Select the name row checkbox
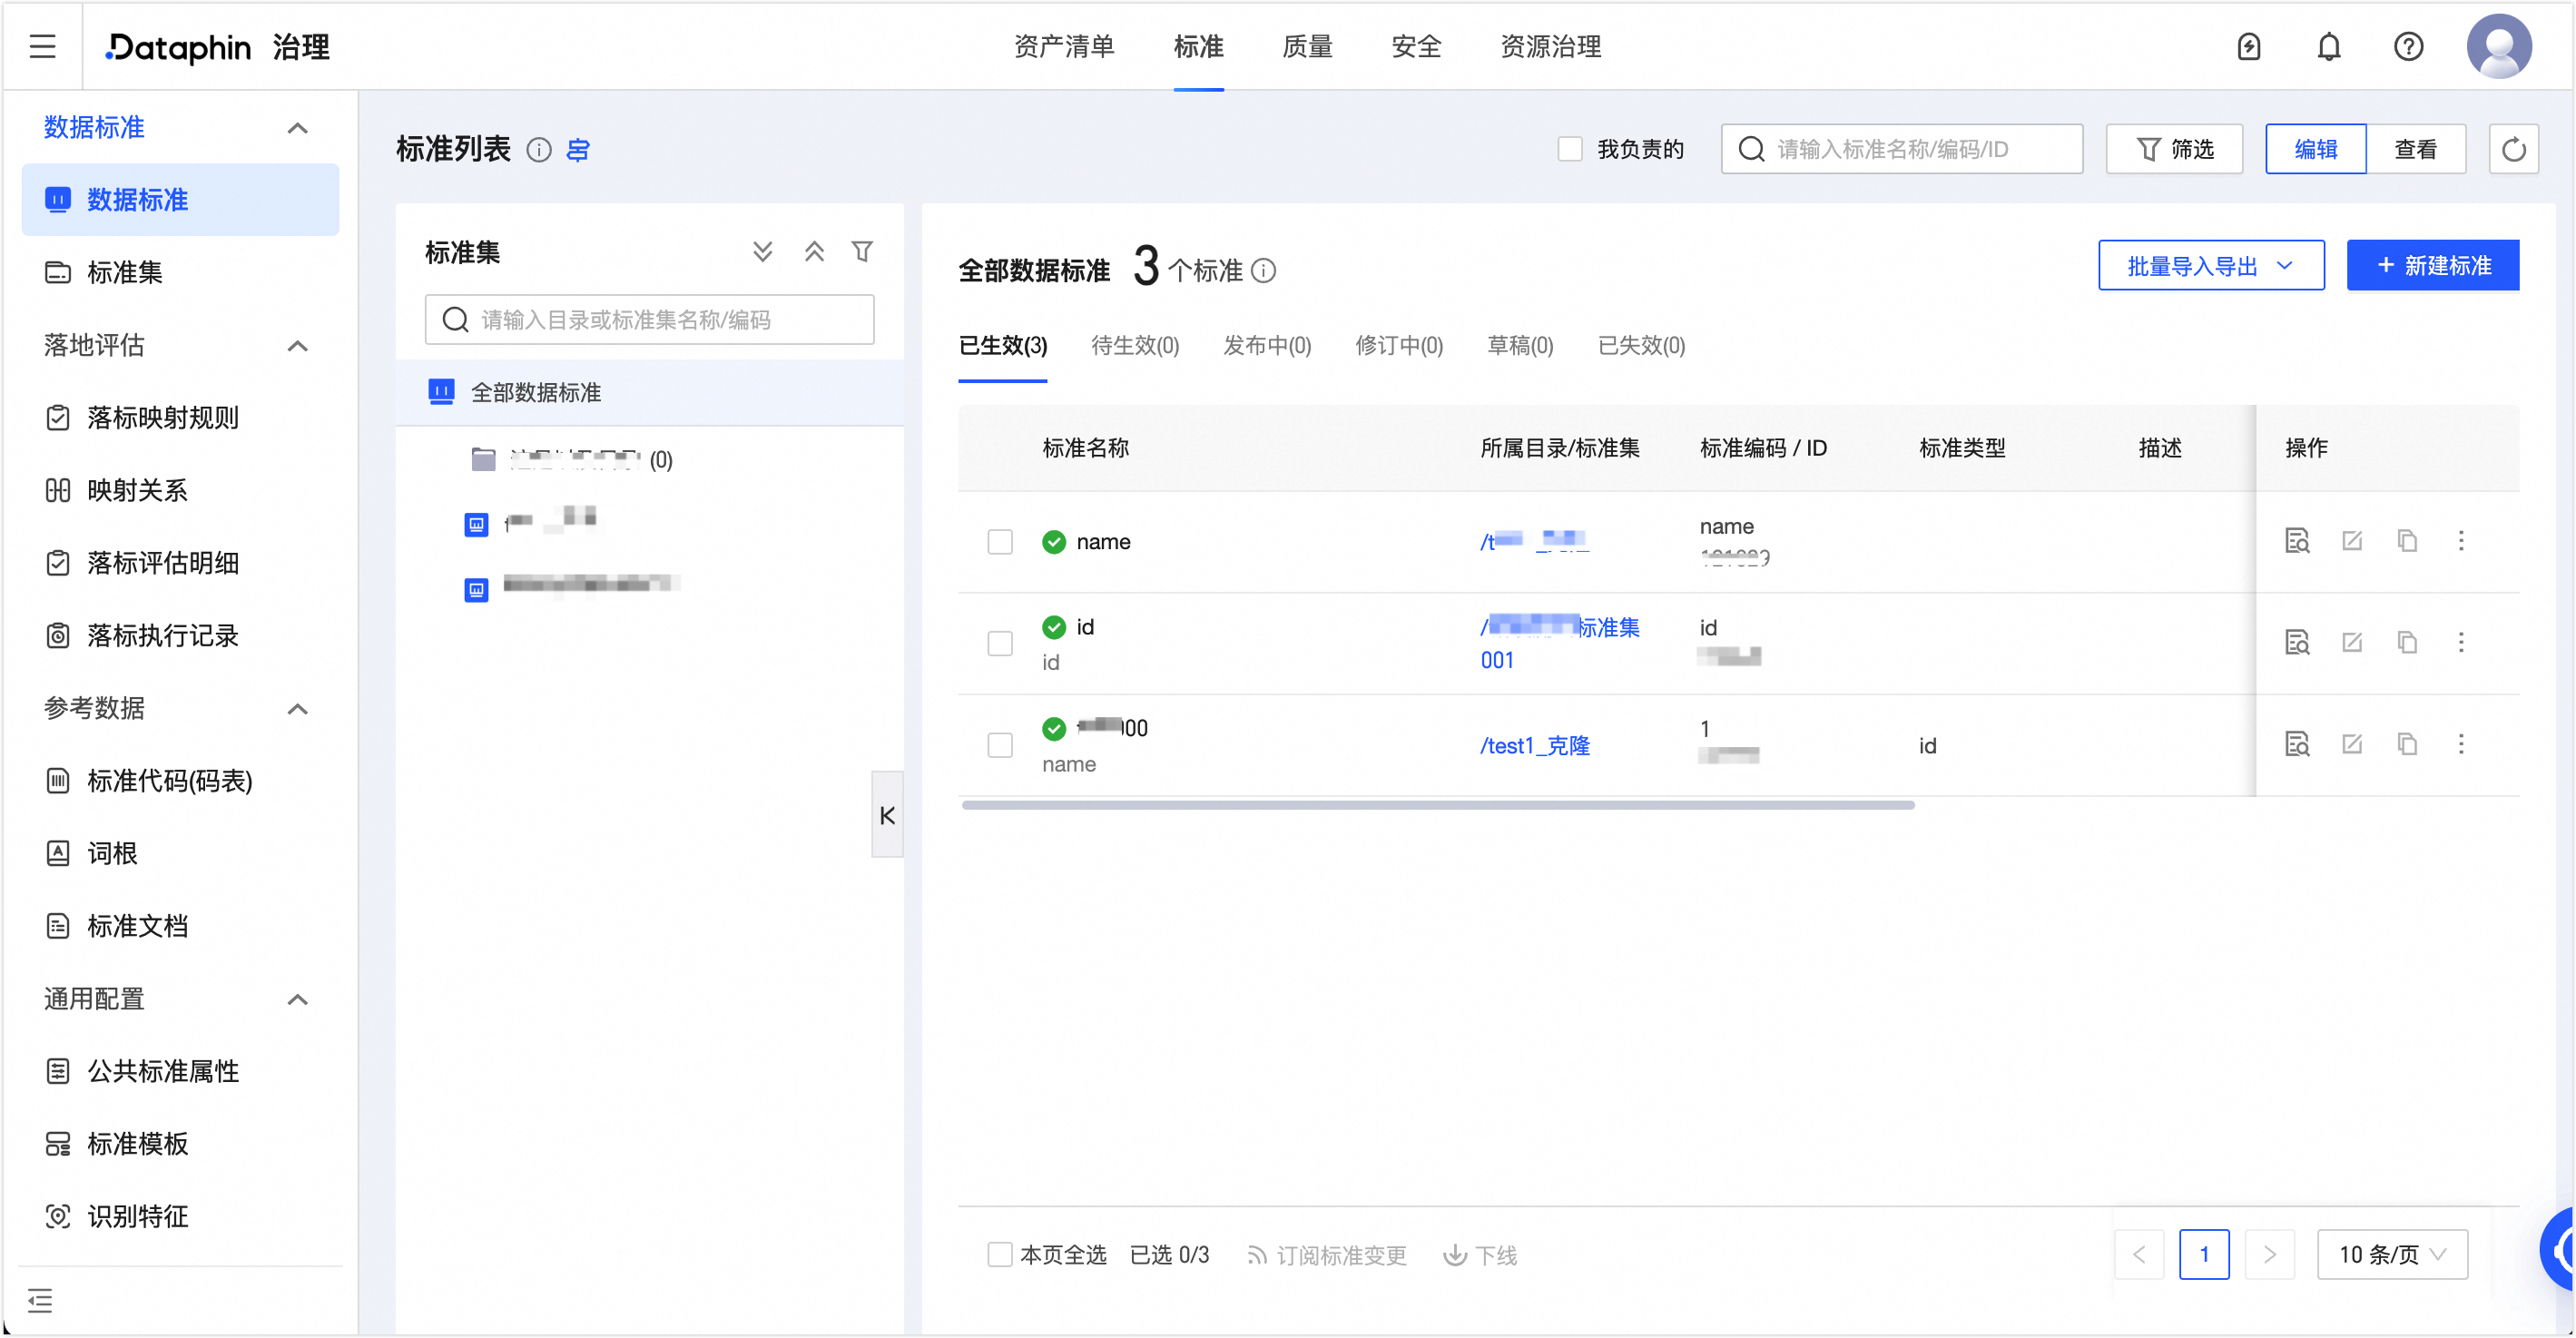Image resolution: width=2576 pixels, height=1338 pixels. click(1000, 542)
